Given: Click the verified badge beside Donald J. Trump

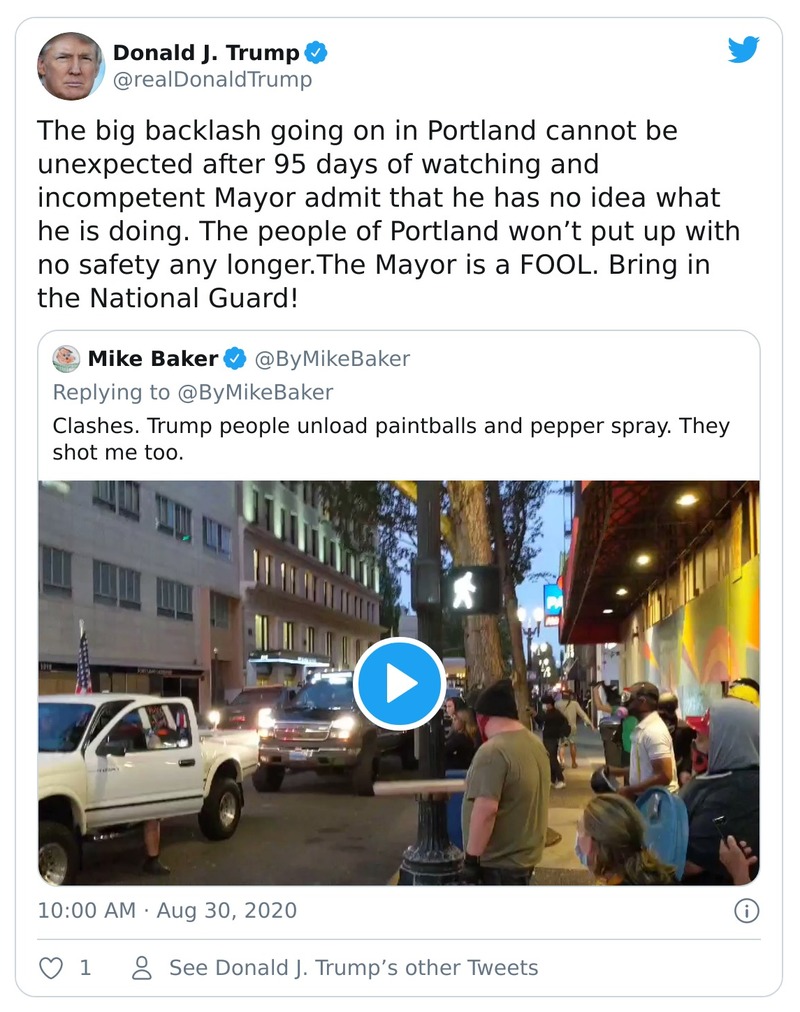Looking at the screenshot, I should point(317,53).
